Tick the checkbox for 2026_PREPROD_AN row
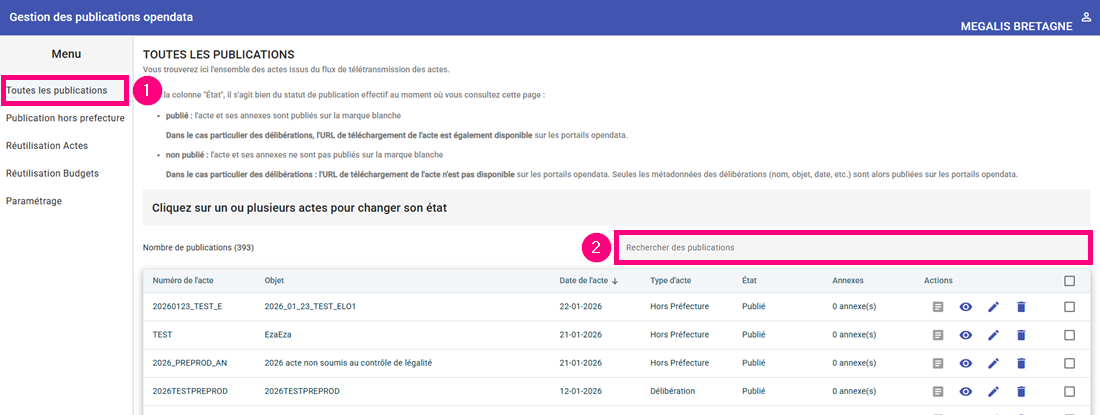Image resolution: width=1100 pixels, height=415 pixels. pyautogui.click(x=1070, y=363)
